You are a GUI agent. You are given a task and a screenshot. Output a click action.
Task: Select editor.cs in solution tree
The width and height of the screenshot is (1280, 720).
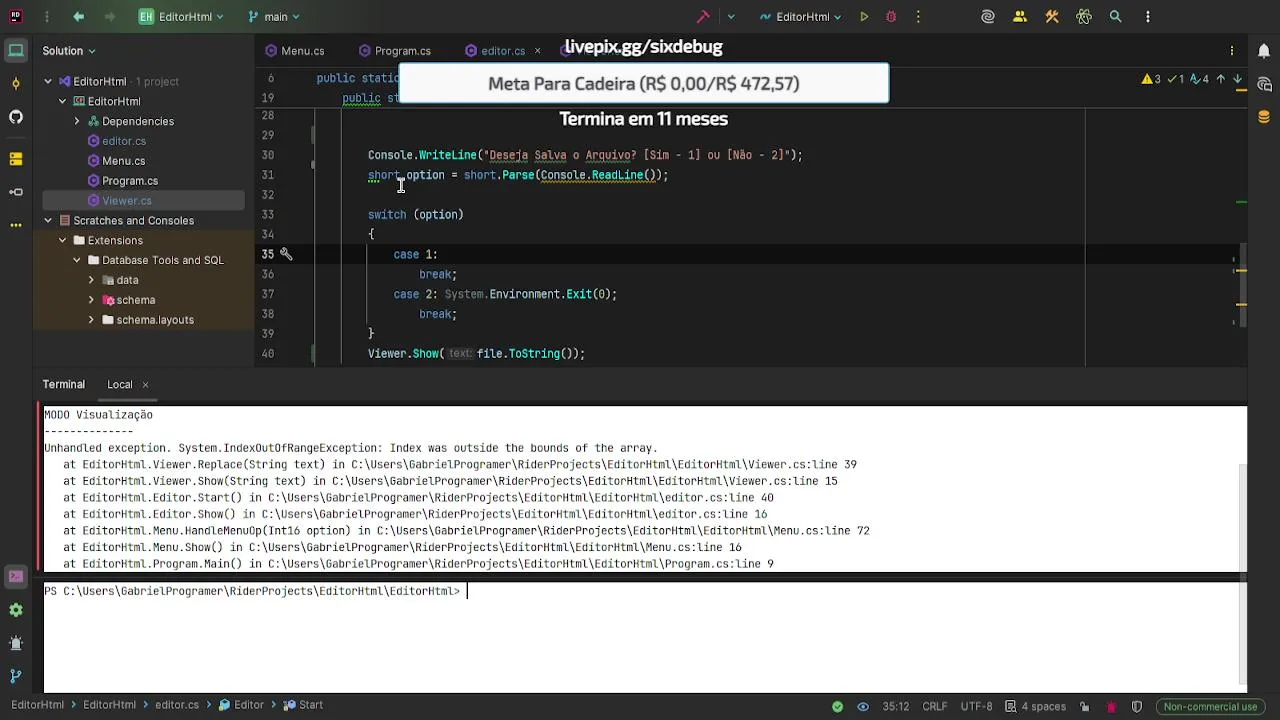point(124,141)
